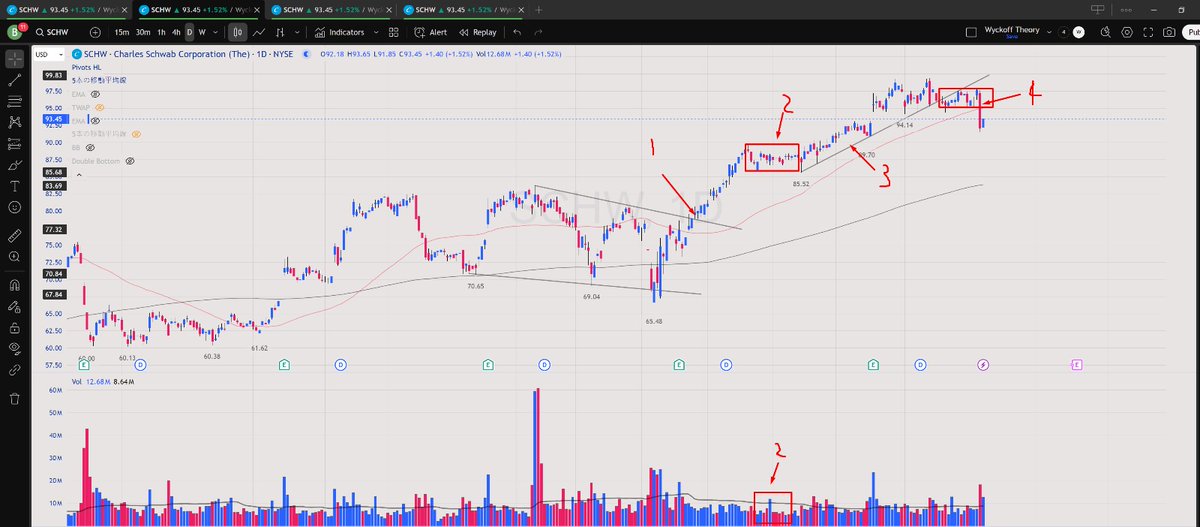
Task: Select the D daily timeframe
Action: pos(189,32)
